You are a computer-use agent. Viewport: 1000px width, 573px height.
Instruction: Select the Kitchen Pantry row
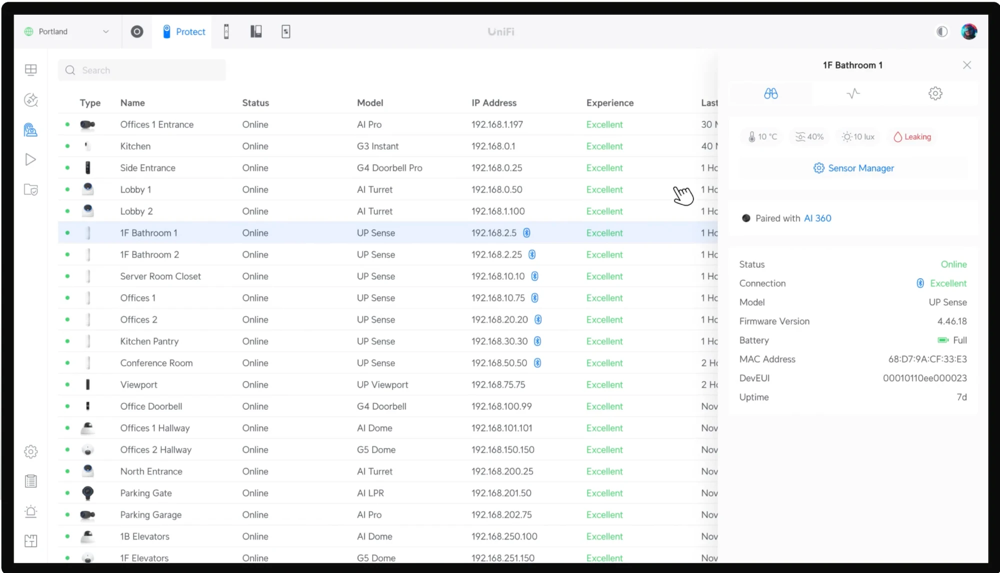click(x=388, y=341)
